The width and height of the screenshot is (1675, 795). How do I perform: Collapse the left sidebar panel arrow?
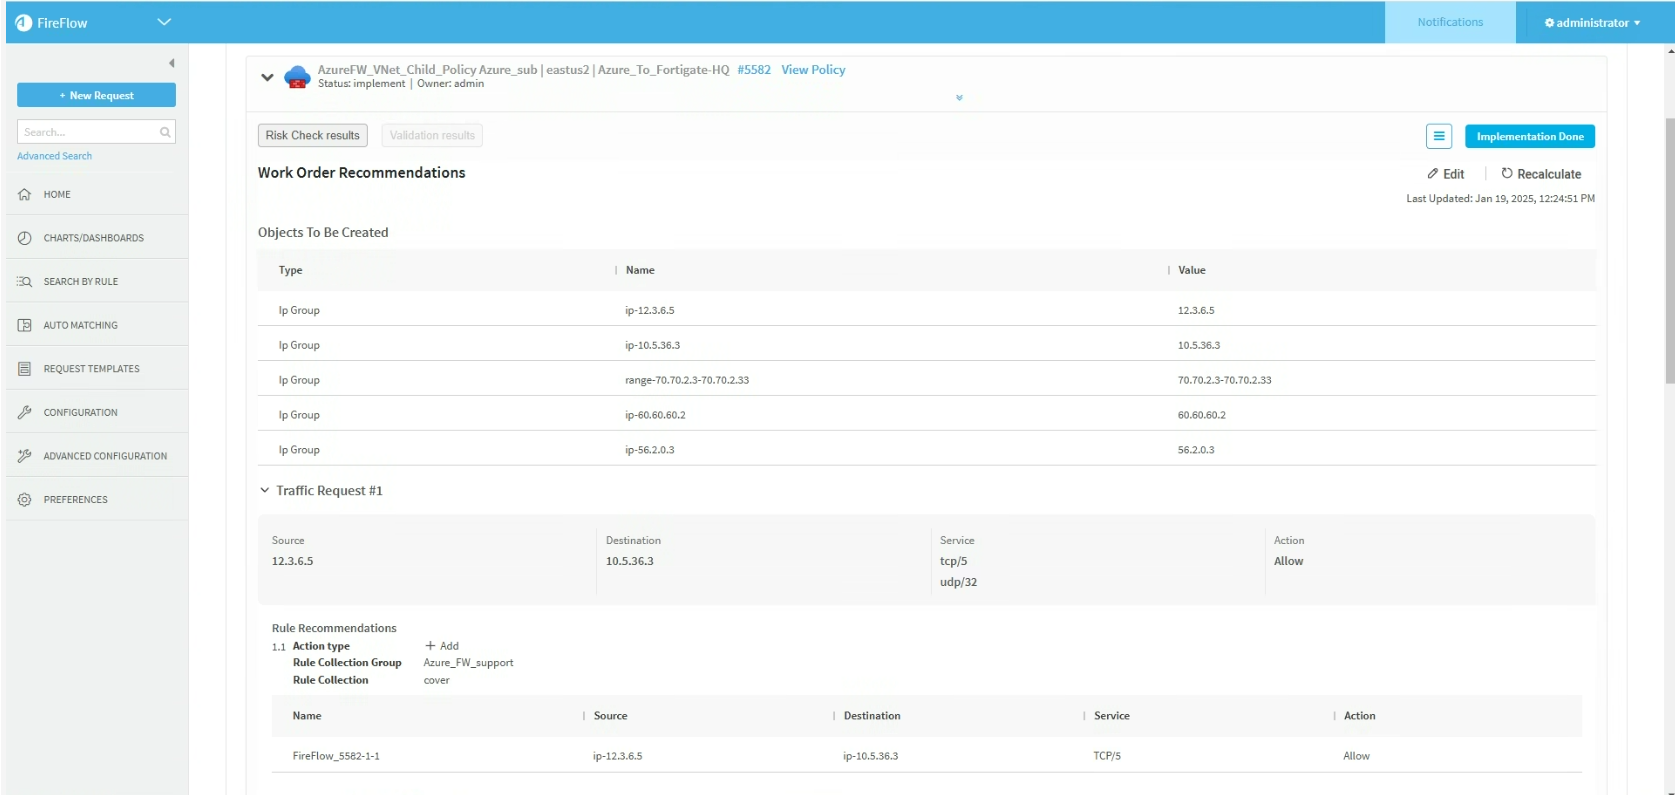171,63
